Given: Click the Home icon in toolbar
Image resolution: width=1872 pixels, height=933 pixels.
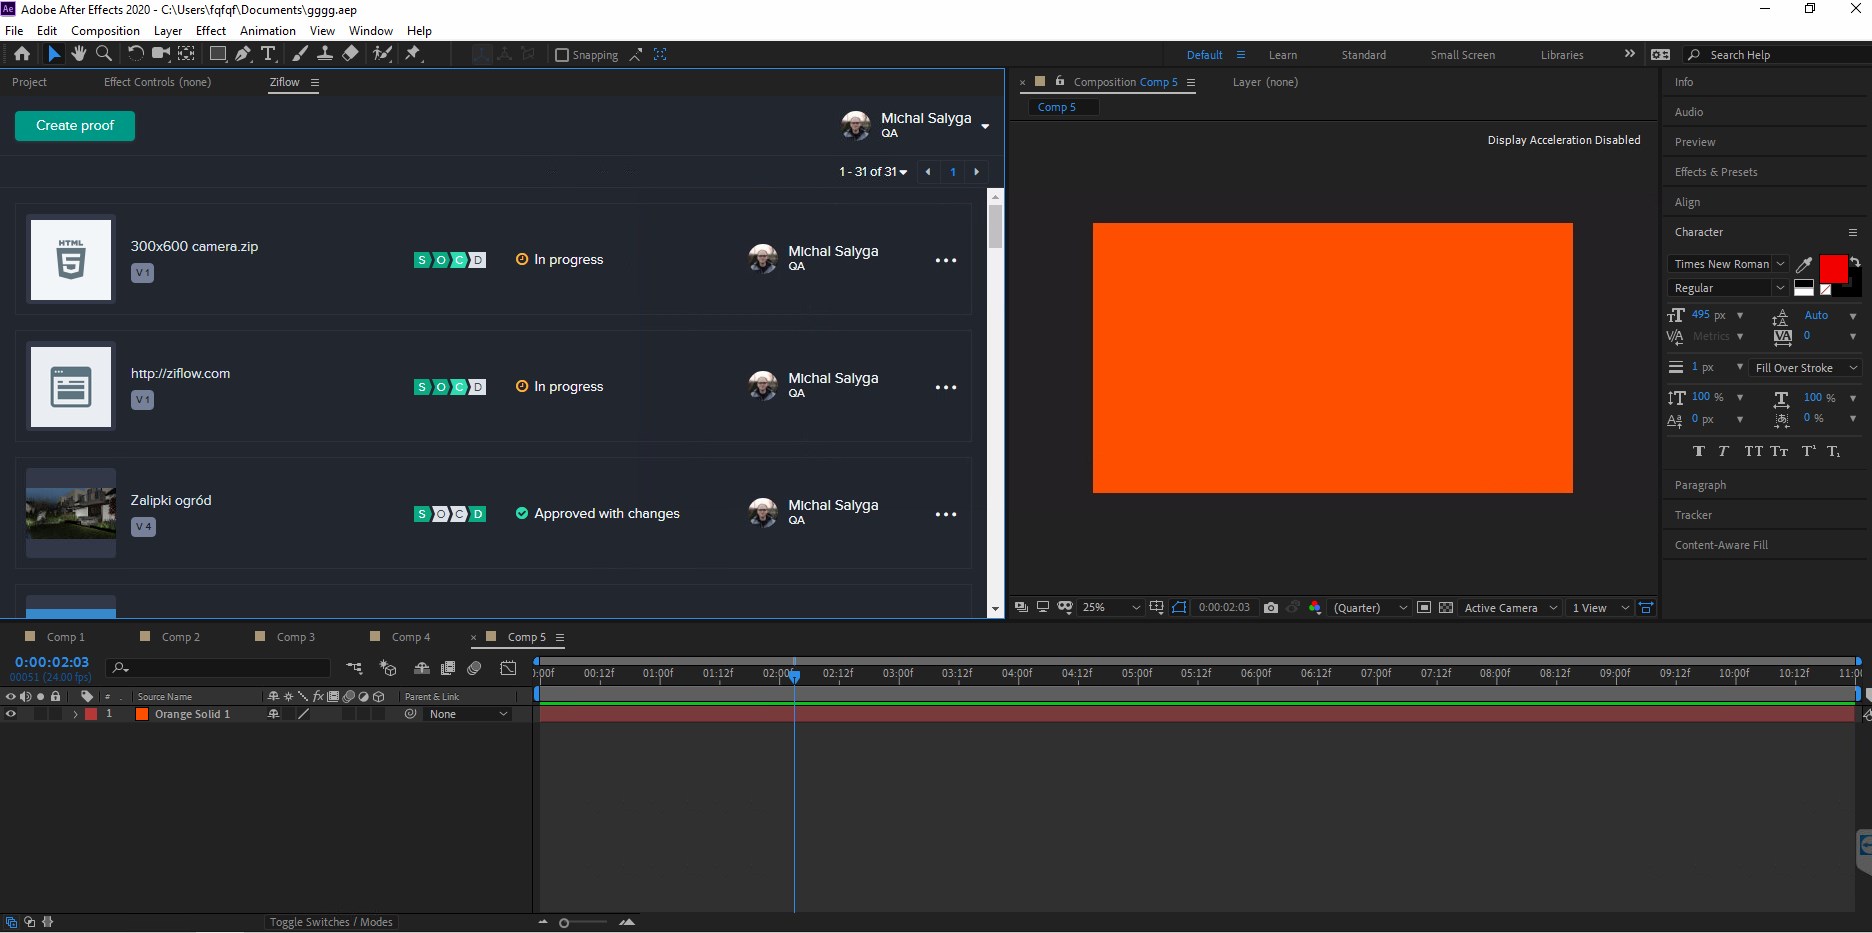Looking at the screenshot, I should [22, 54].
